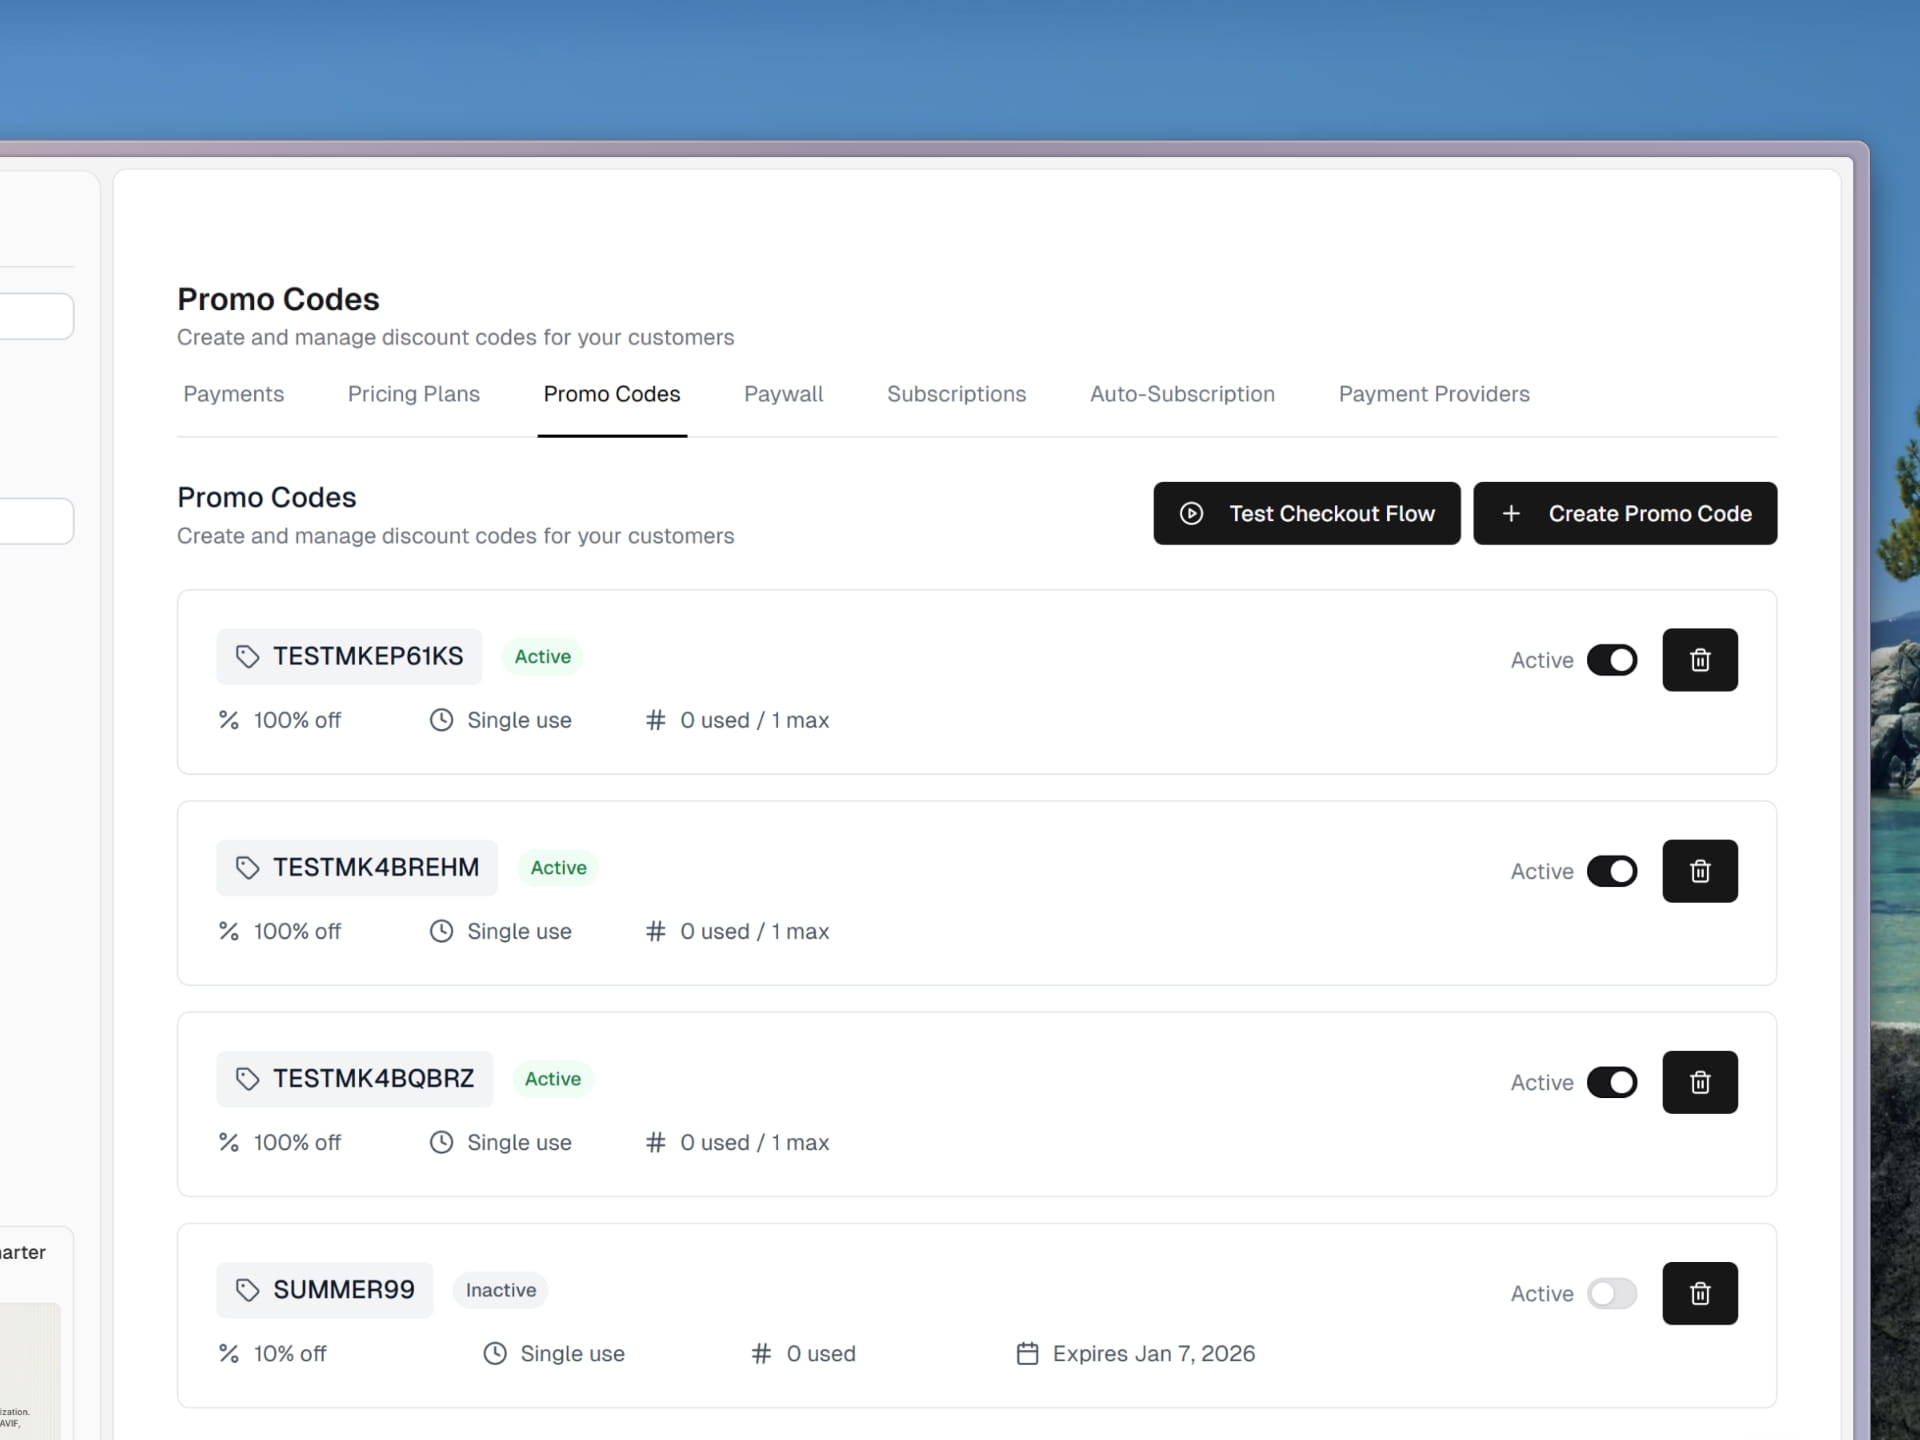Switch to the Payments tab
1920x1440 pixels.
[x=233, y=394]
